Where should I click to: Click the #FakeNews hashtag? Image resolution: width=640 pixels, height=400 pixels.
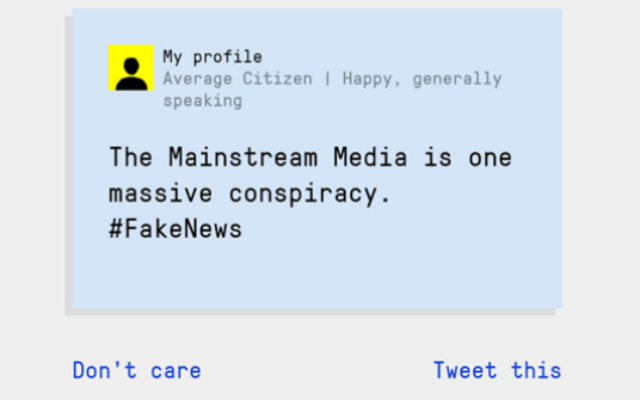176,228
